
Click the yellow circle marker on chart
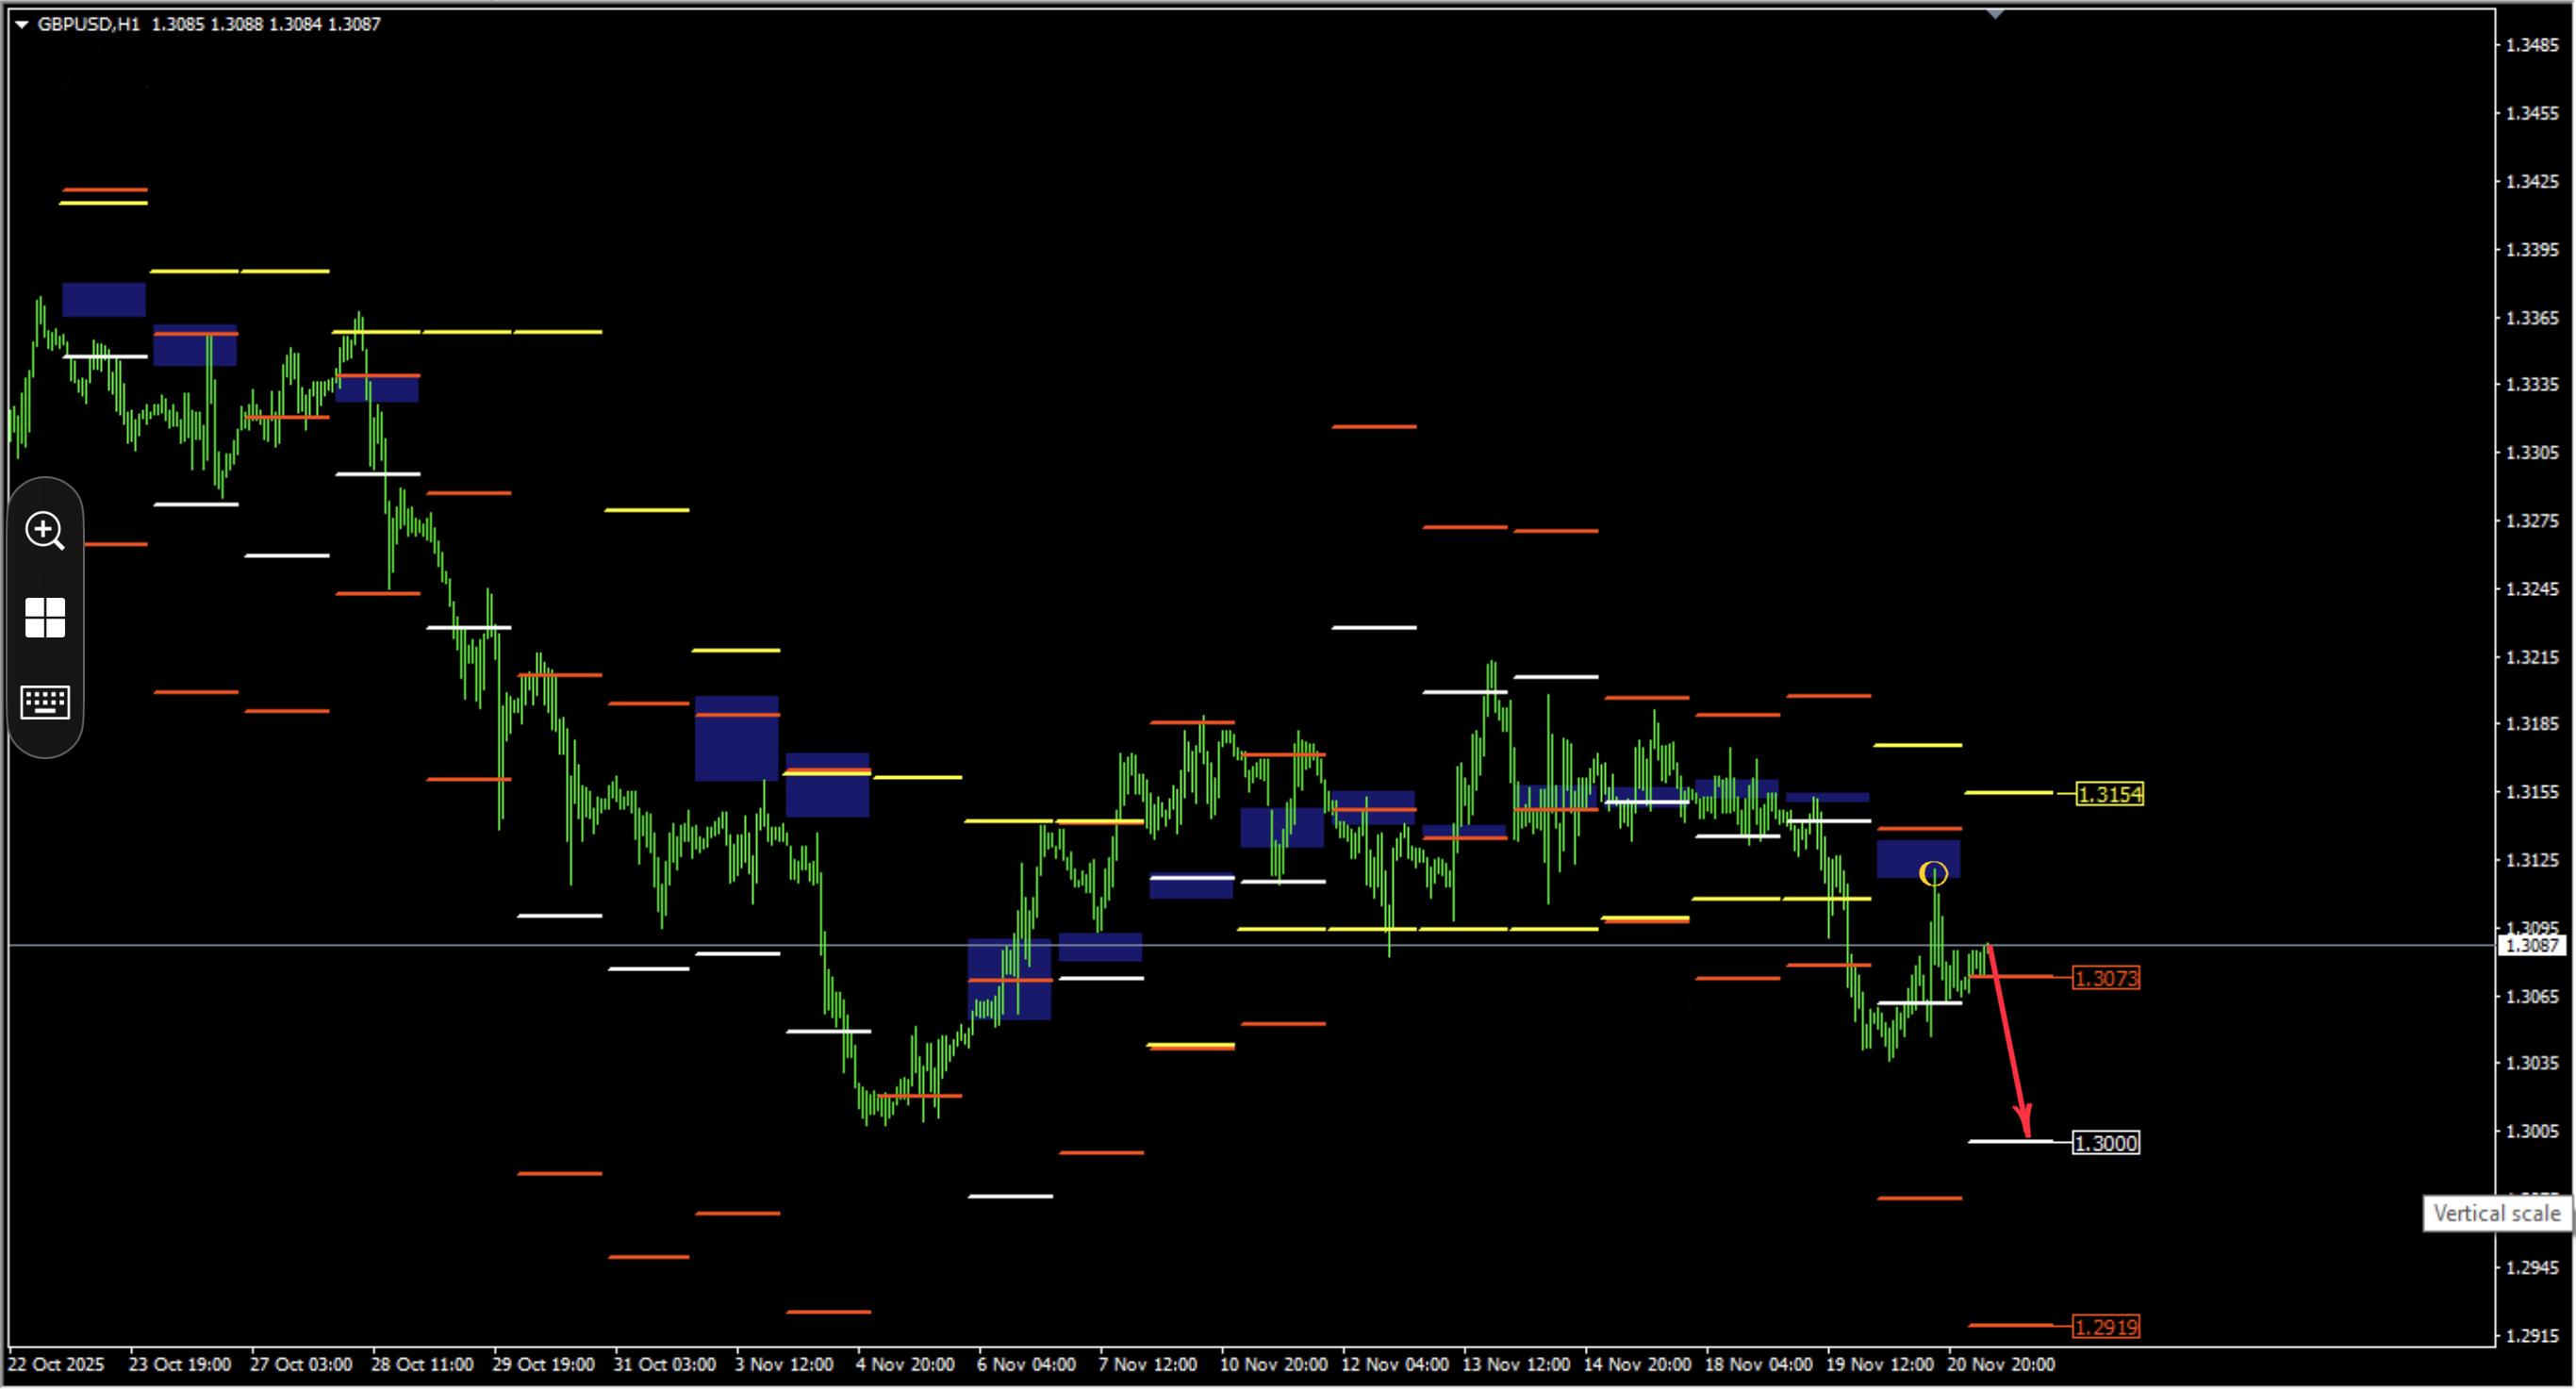point(1933,874)
